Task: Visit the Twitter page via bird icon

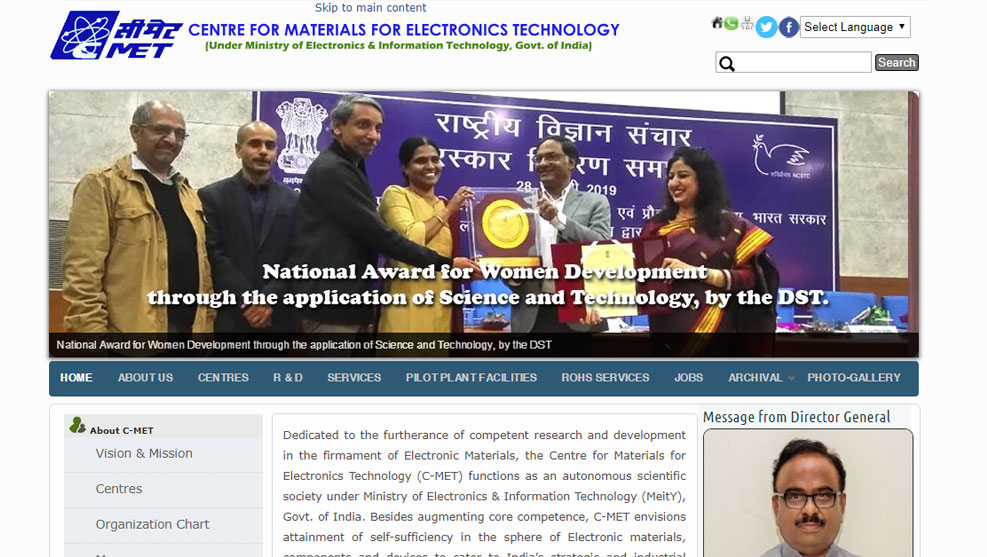Action: [766, 27]
